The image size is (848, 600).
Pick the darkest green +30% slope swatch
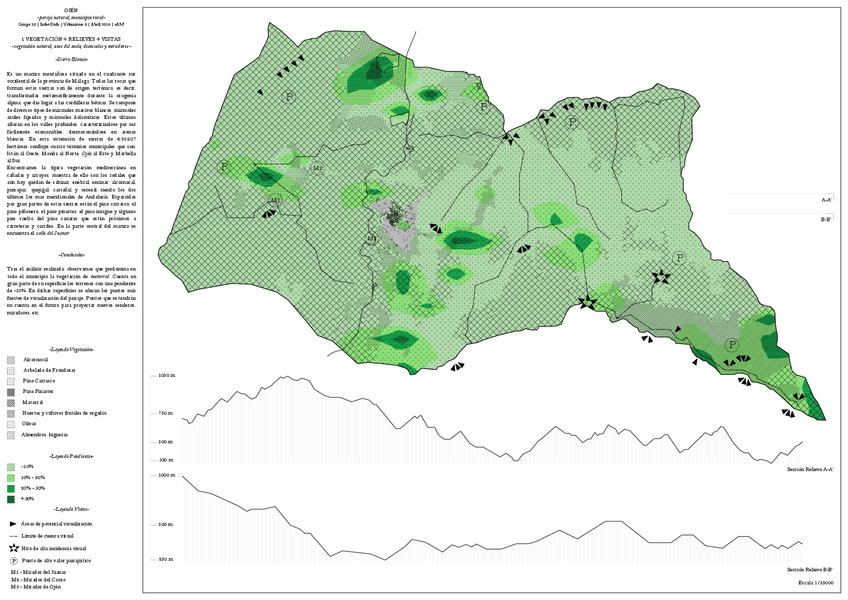[10, 498]
